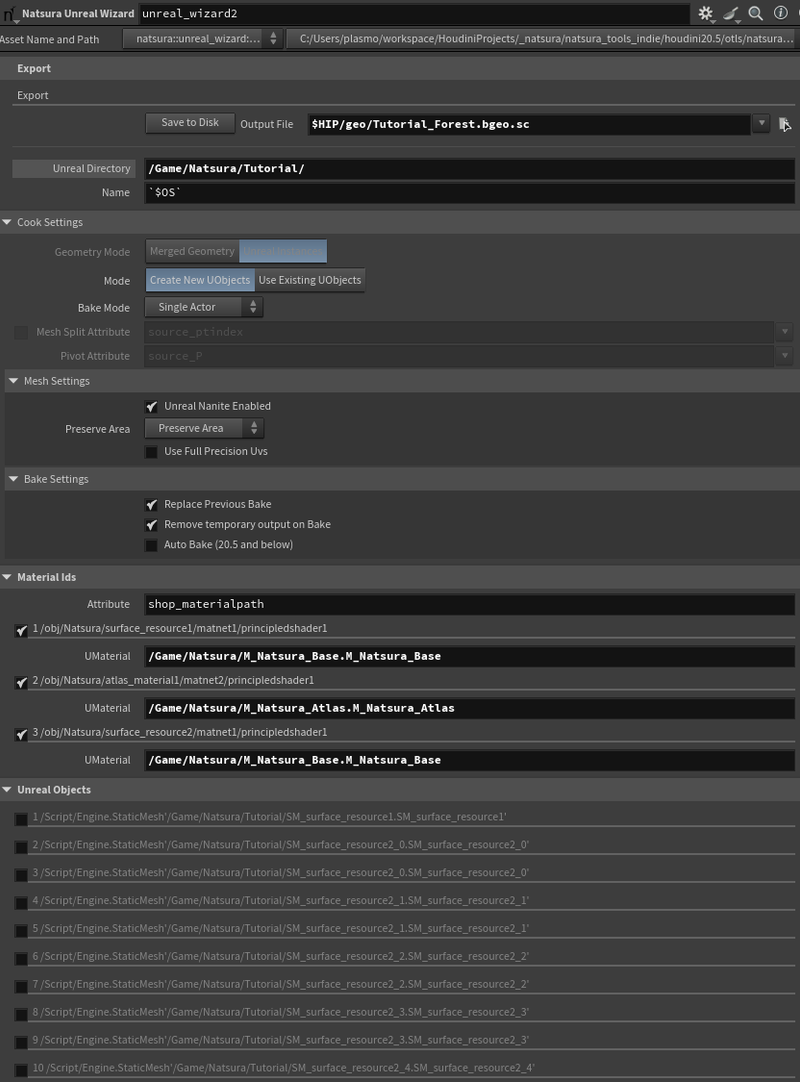Enable Use Full Precision Uvs
Screen dimensions: 800x1082
point(152,452)
